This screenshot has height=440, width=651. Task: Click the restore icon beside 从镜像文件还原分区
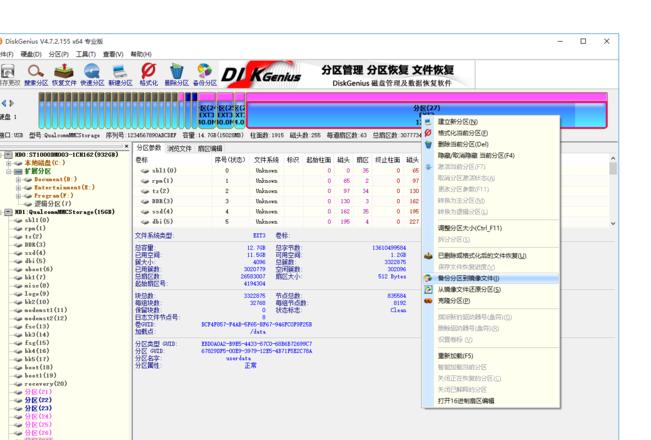[x=428, y=289]
